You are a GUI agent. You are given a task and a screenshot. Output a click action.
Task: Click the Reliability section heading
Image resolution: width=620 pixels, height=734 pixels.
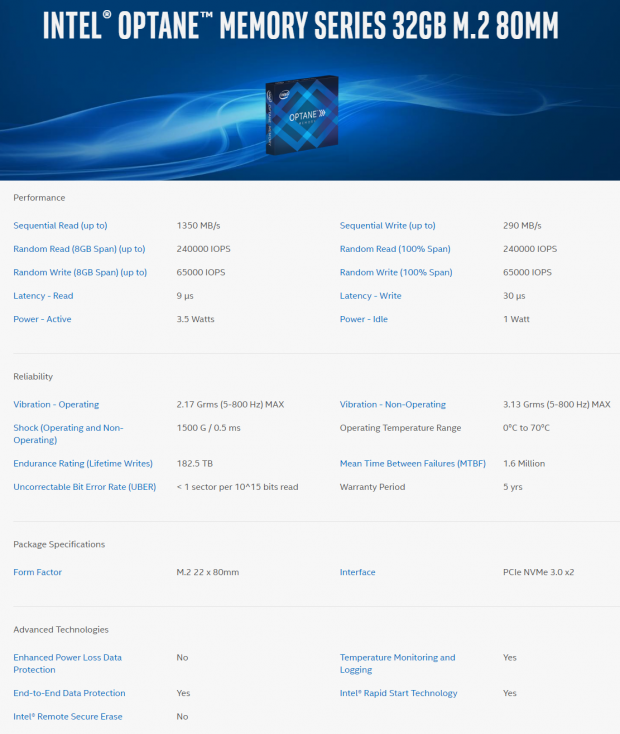tap(33, 376)
